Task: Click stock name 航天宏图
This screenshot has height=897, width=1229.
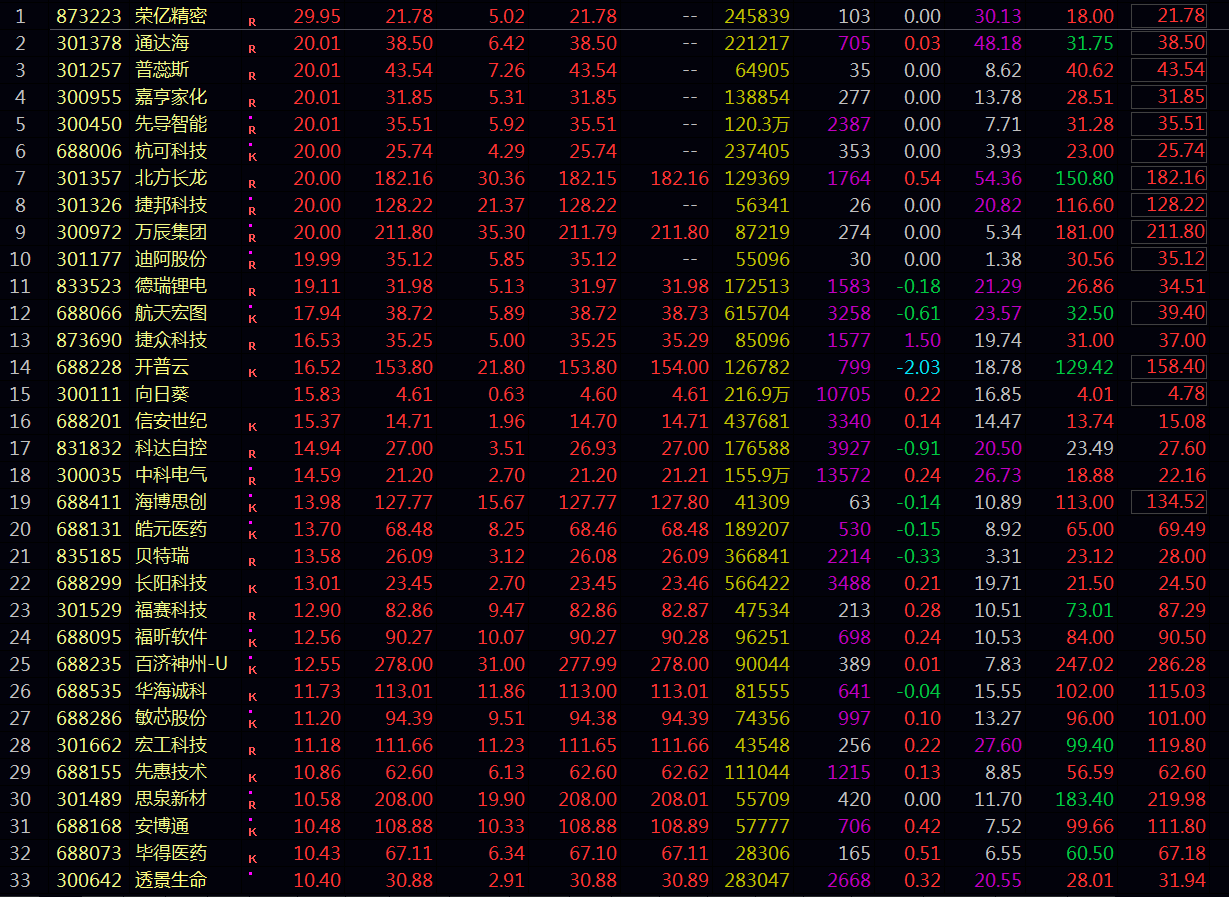Action: coord(172,313)
